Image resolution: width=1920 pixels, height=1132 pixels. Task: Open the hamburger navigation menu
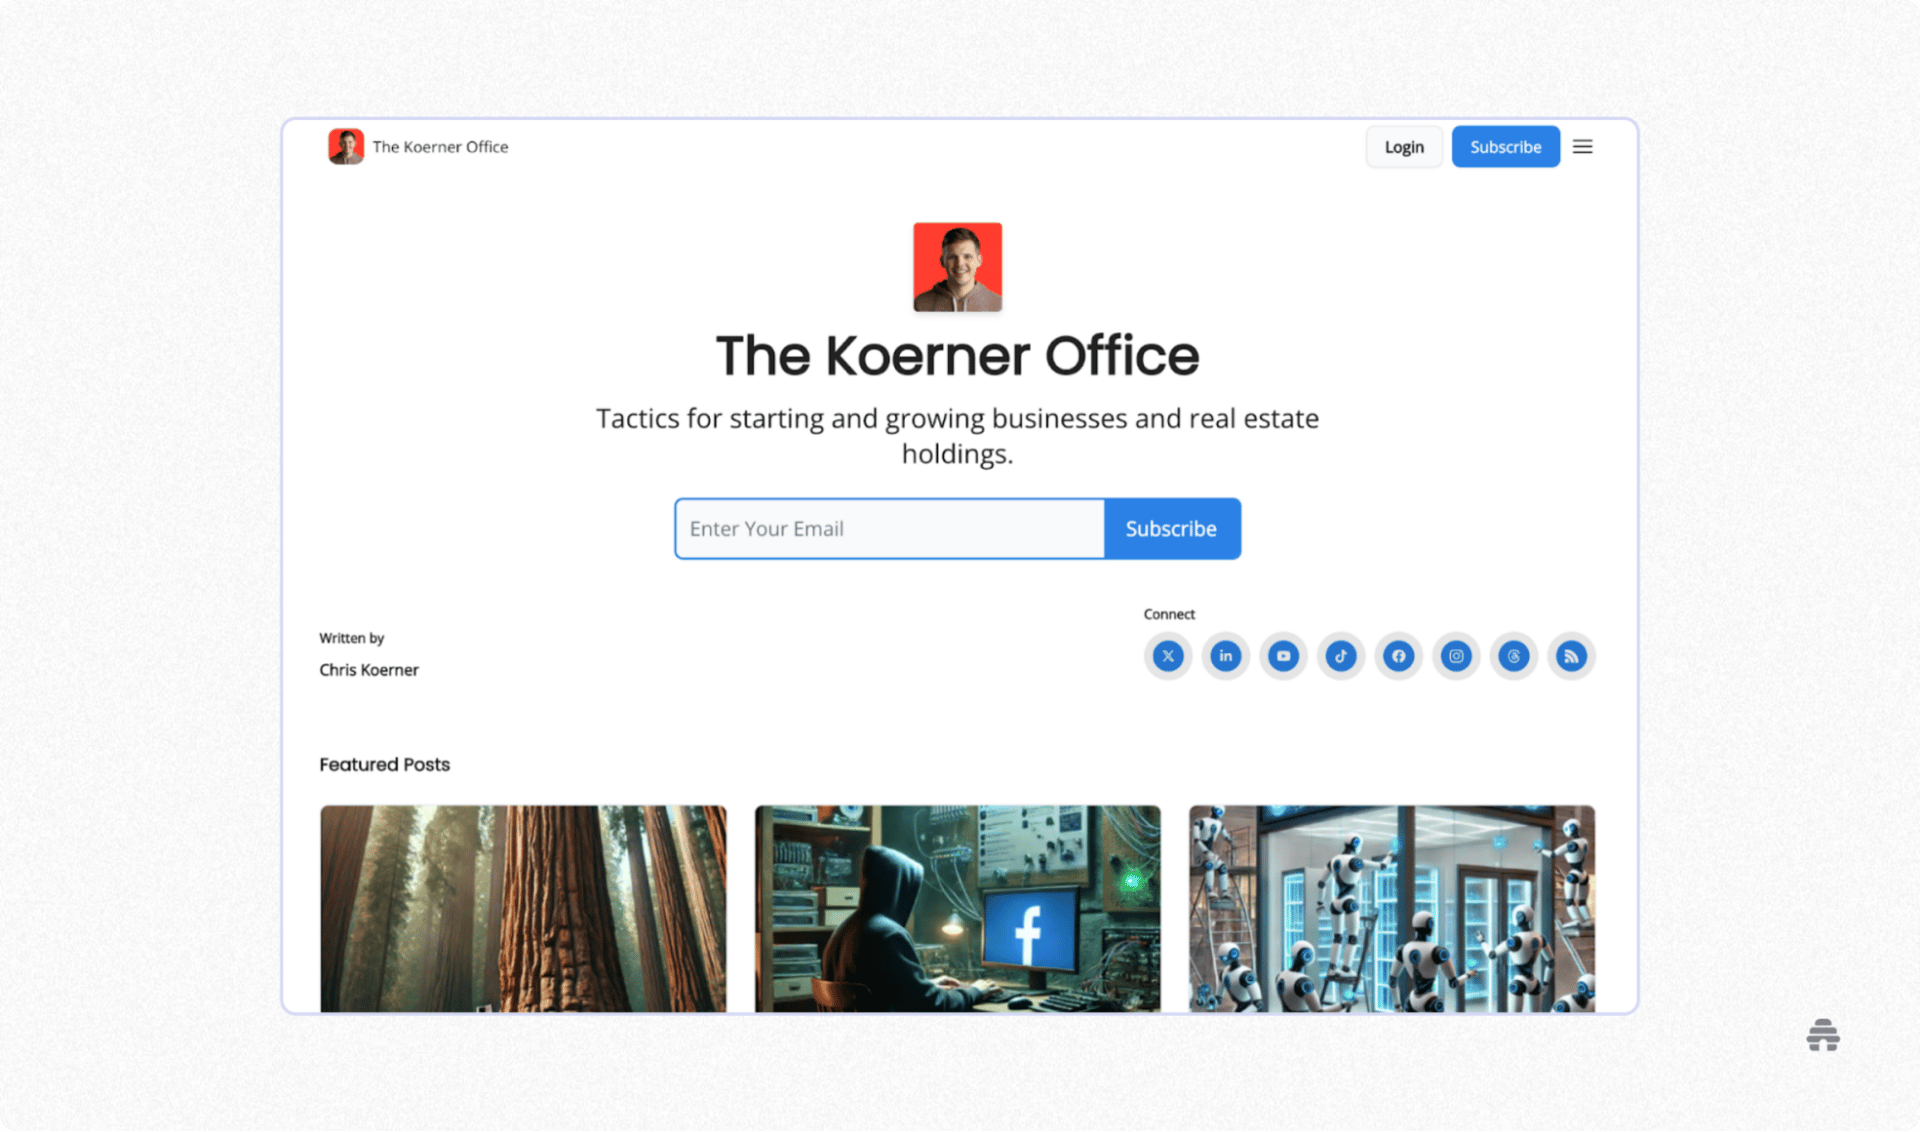[1583, 146]
